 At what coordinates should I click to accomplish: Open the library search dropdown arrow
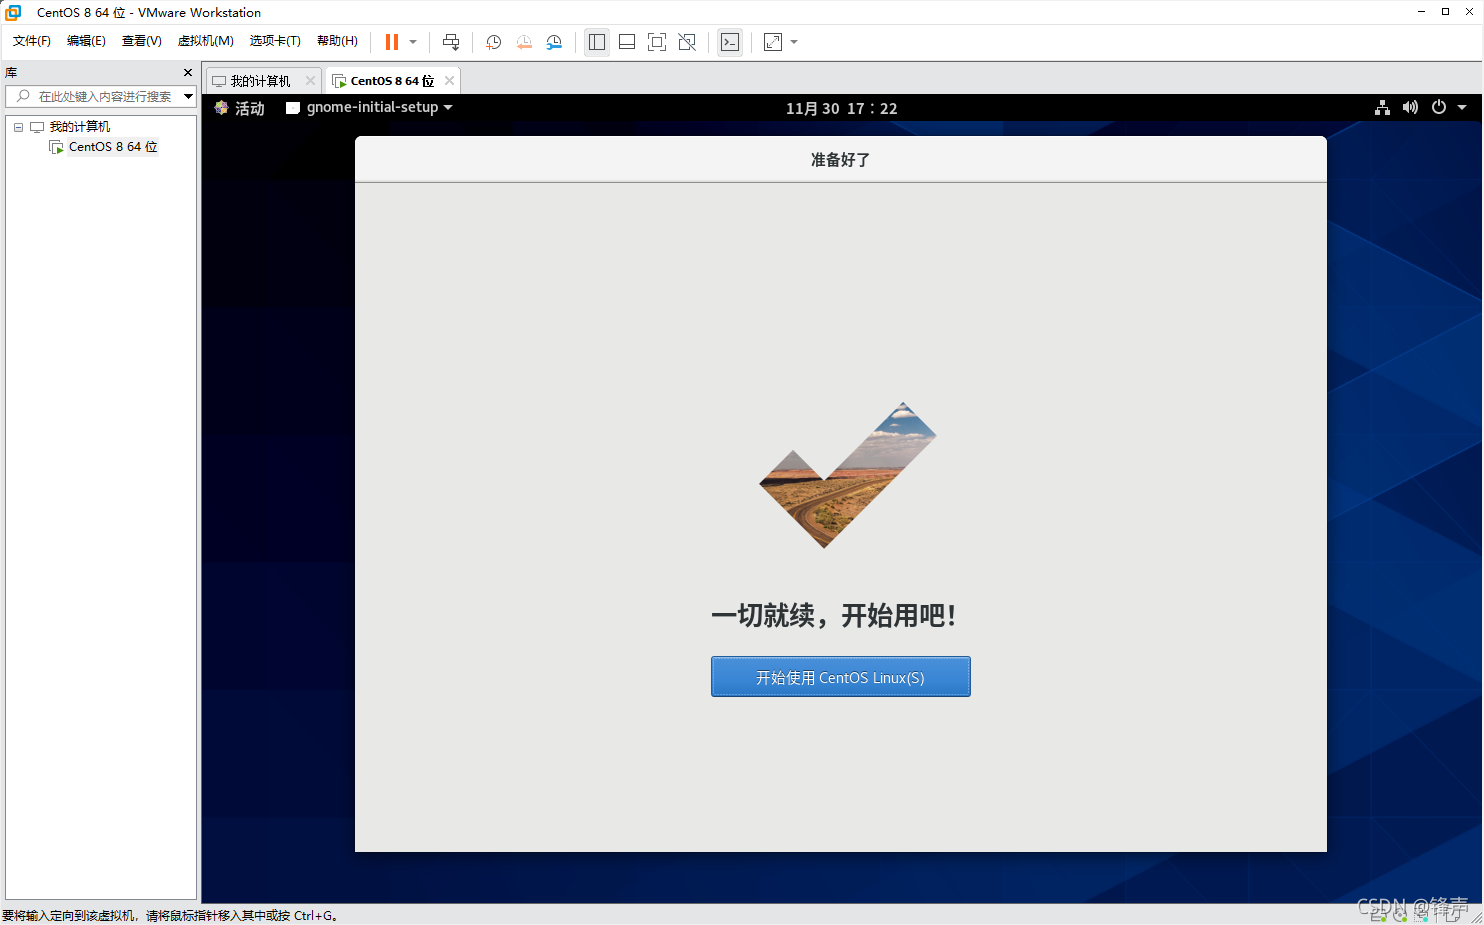tap(188, 96)
